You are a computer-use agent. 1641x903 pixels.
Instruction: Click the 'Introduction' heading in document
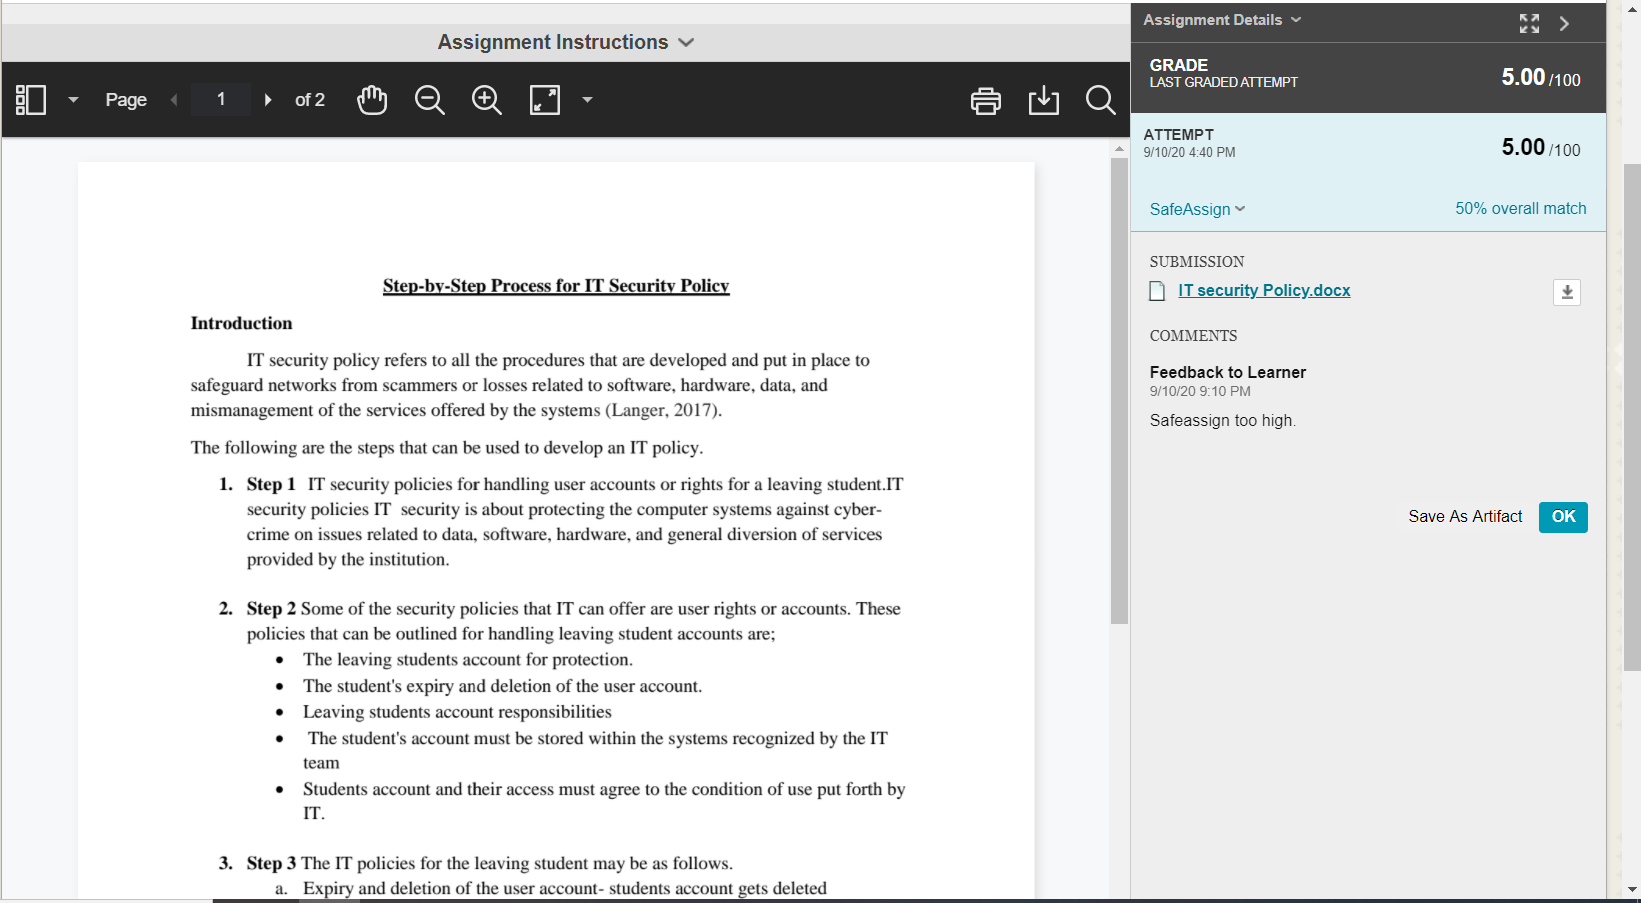coord(241,323)
